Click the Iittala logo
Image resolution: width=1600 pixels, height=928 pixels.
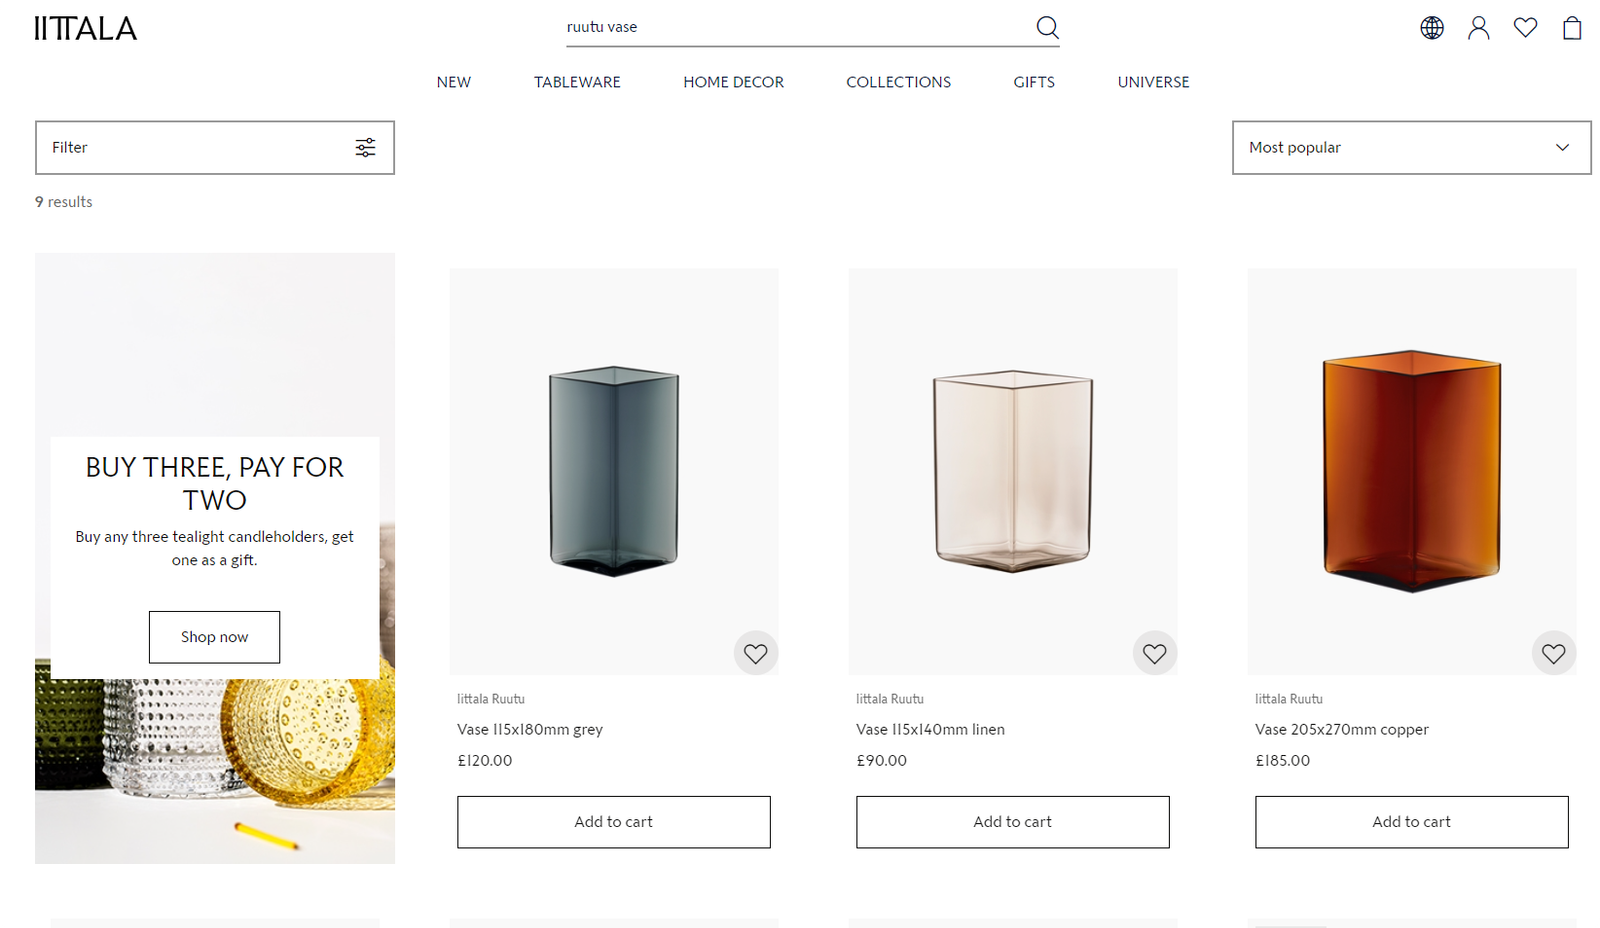pos(86,28)
